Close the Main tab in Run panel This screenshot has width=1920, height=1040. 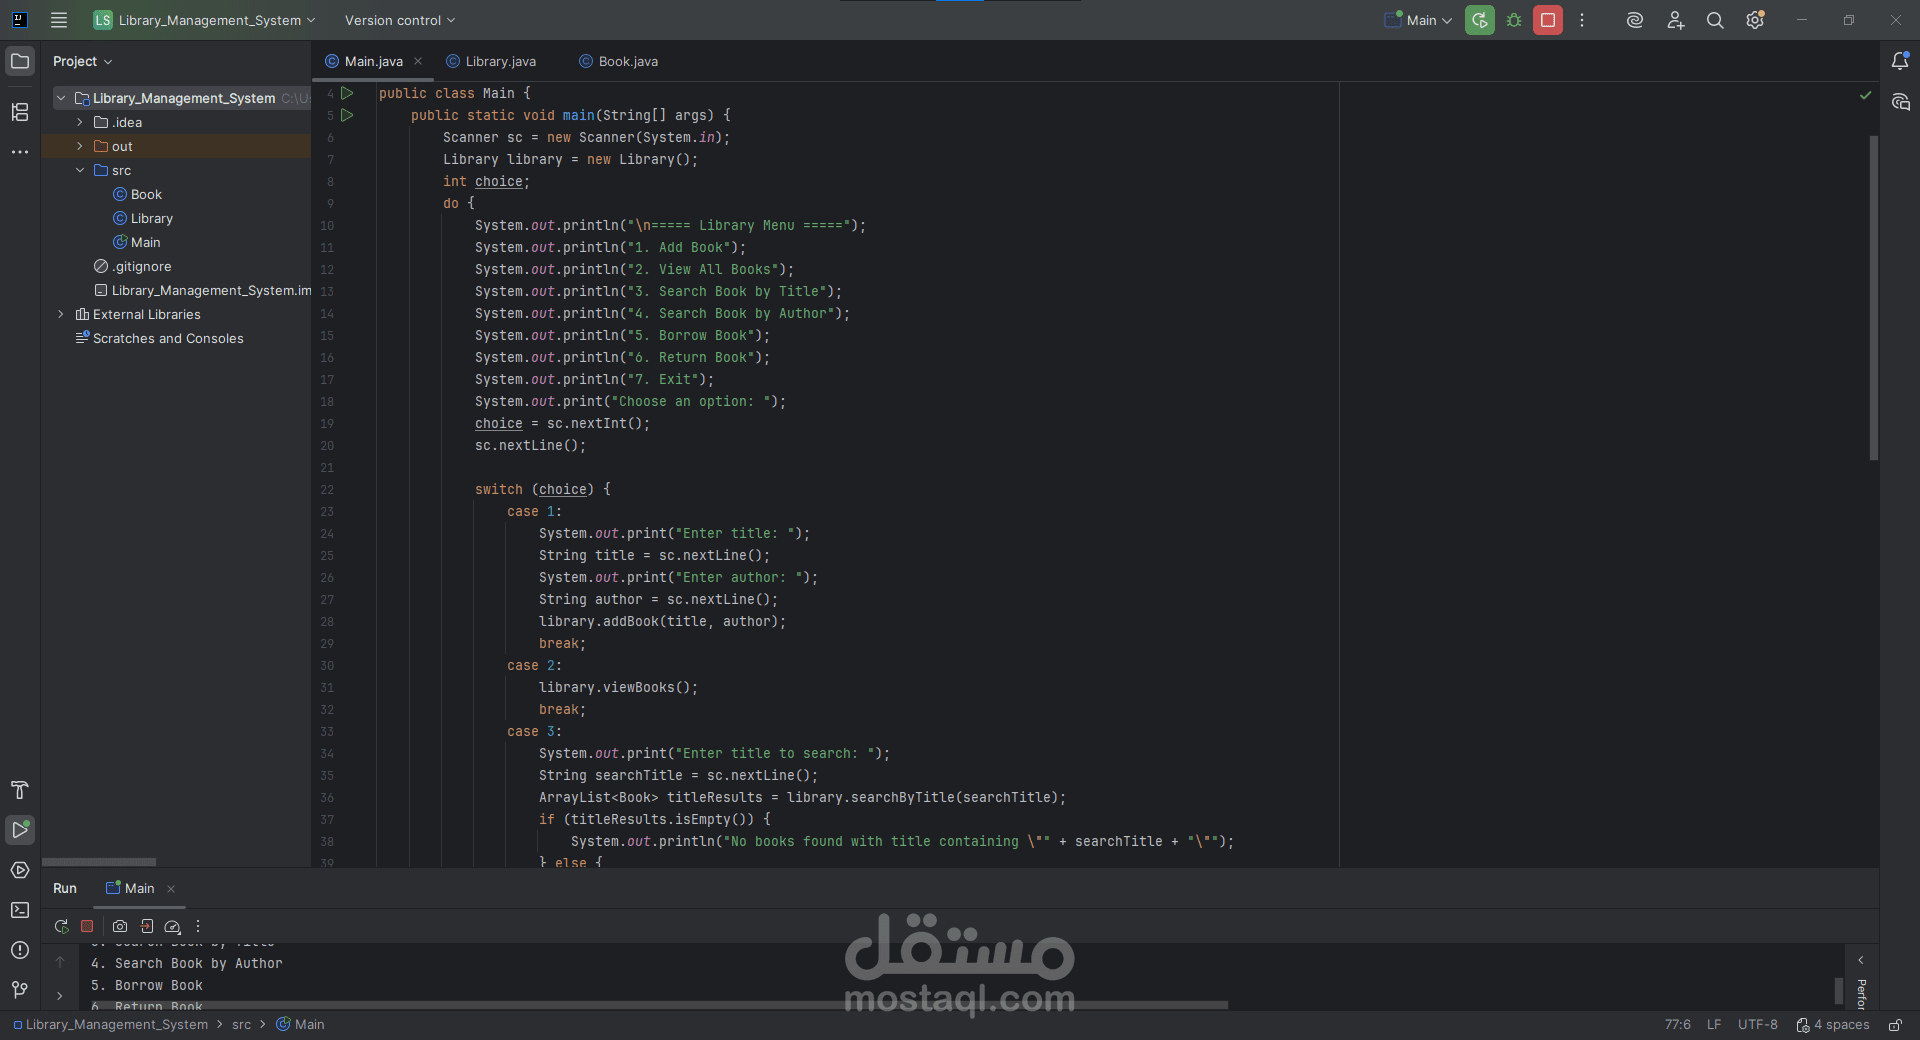pos(171,889)
